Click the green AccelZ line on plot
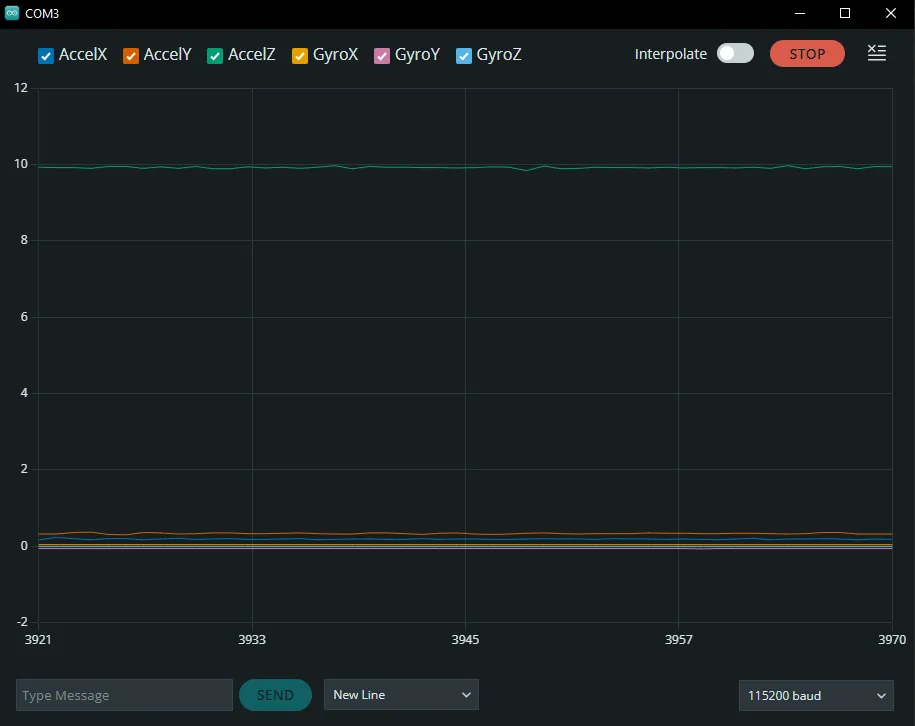Image resolution: width=915 pixels, height=726 pixels. click(x=400, y=167)
